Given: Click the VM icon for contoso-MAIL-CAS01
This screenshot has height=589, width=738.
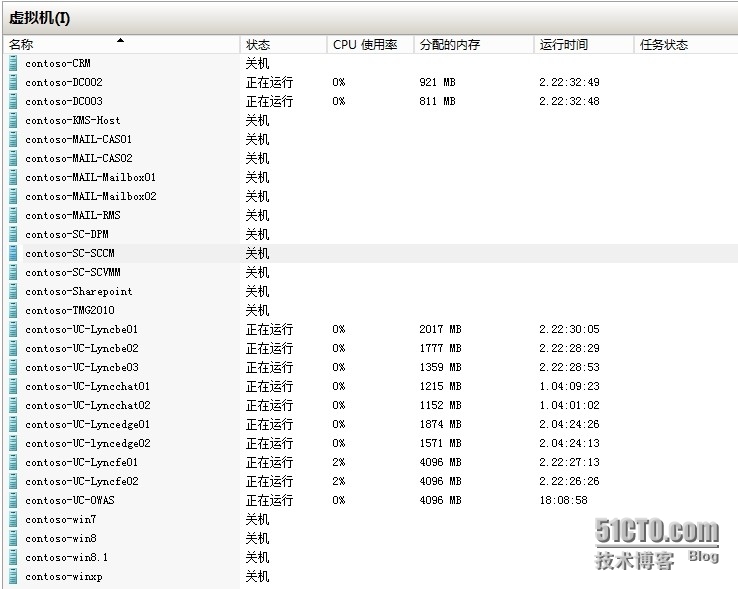Looking at the screenshot, I should (x=13, y=139).
